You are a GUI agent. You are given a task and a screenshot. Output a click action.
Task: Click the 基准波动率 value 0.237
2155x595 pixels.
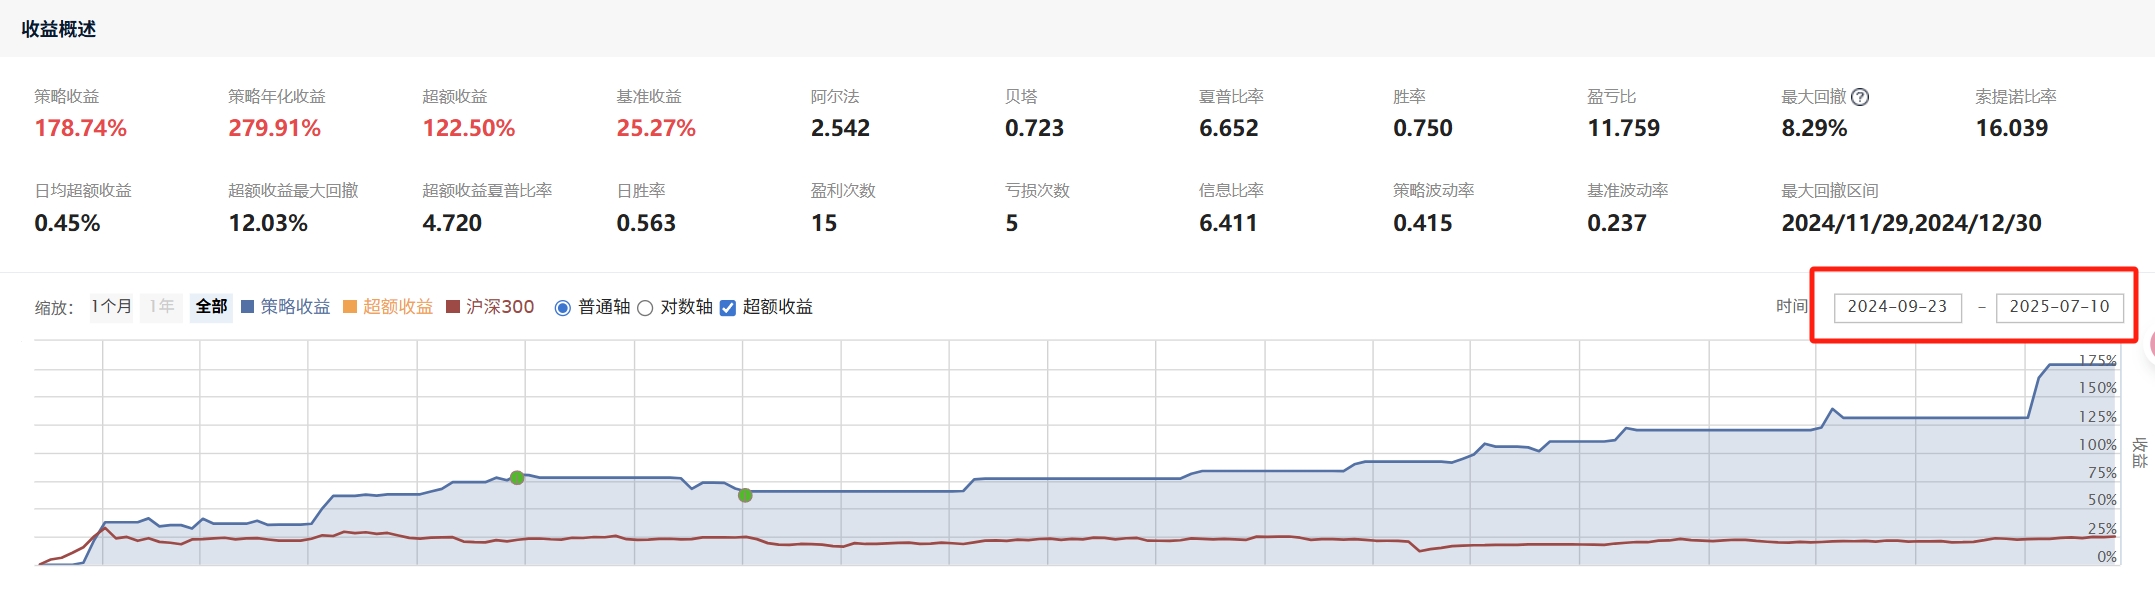click(x=1617, y=223)
